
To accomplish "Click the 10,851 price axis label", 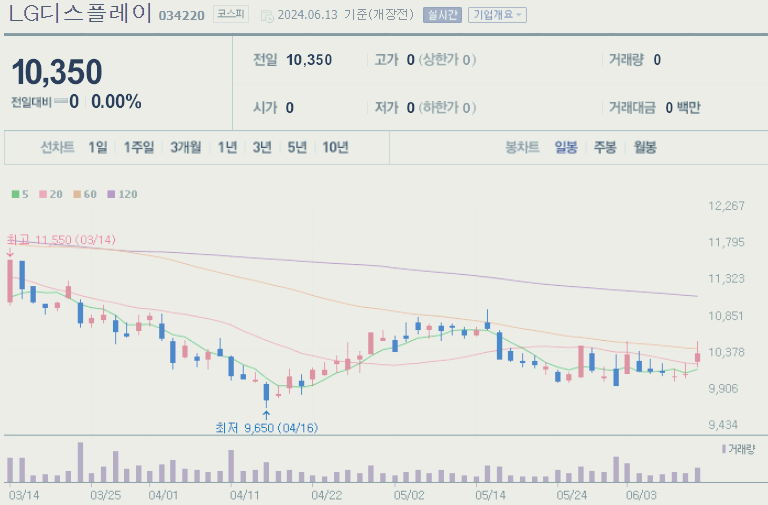I will coord(726,315).
